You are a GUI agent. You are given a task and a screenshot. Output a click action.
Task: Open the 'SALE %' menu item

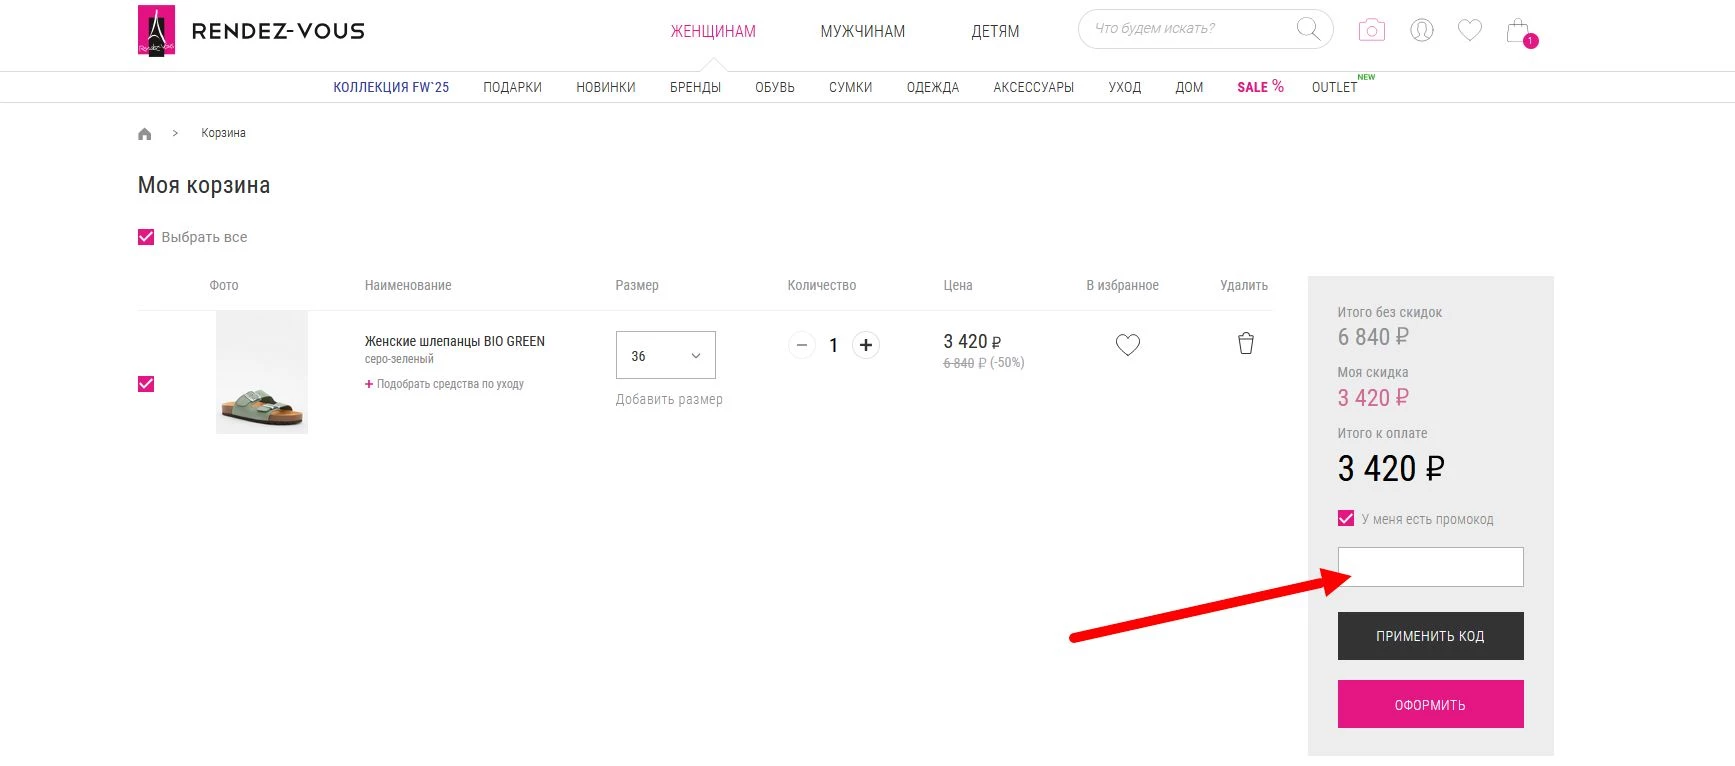pyautogui.click(x=1259, y=87)
